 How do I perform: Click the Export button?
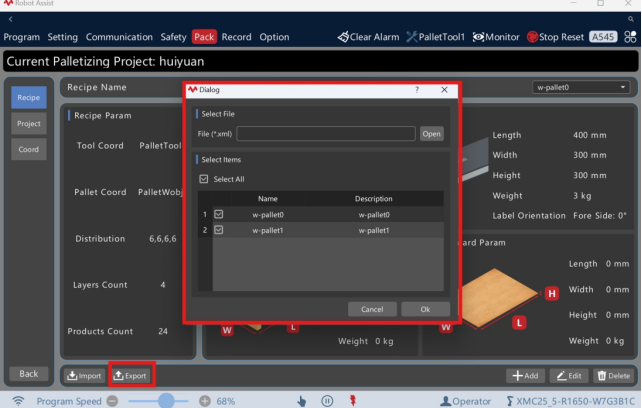tap(130, 376)
